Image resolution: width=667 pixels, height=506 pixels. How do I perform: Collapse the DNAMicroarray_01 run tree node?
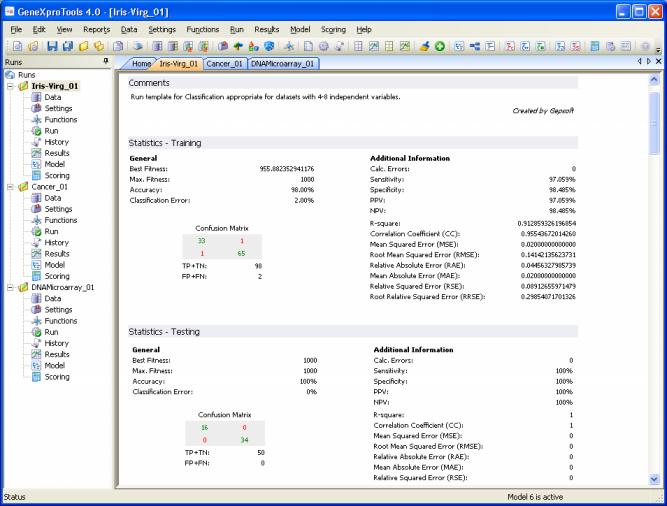pyautogui.click(x=10, y=287)
